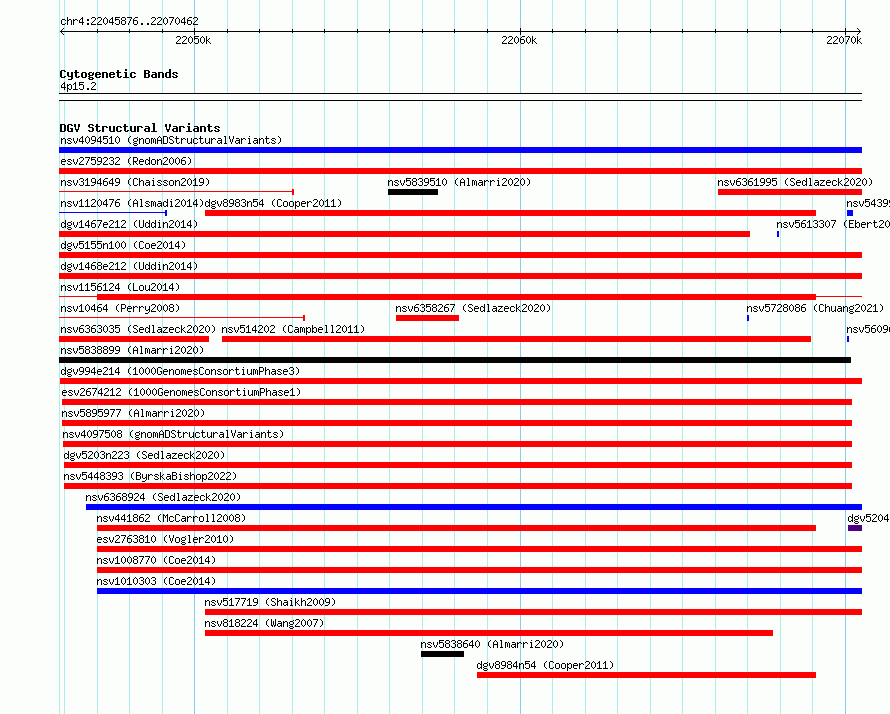Viewport: 890px width, 714px height.
Task: Click the Cytogenetic Bands track title
Action: (x=119, y=74)
